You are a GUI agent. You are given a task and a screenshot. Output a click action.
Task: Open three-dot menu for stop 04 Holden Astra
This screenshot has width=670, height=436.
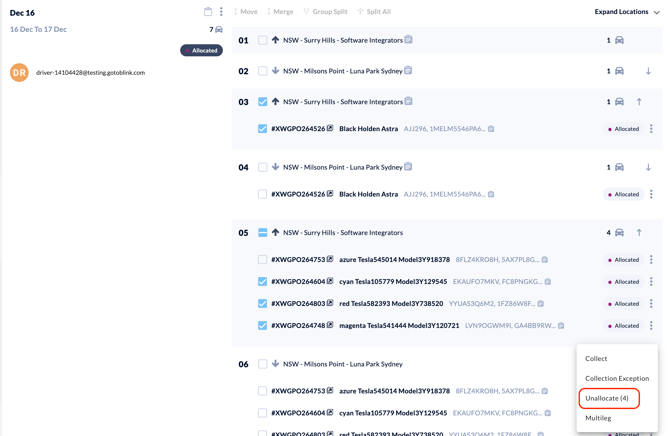click(651, 195)
